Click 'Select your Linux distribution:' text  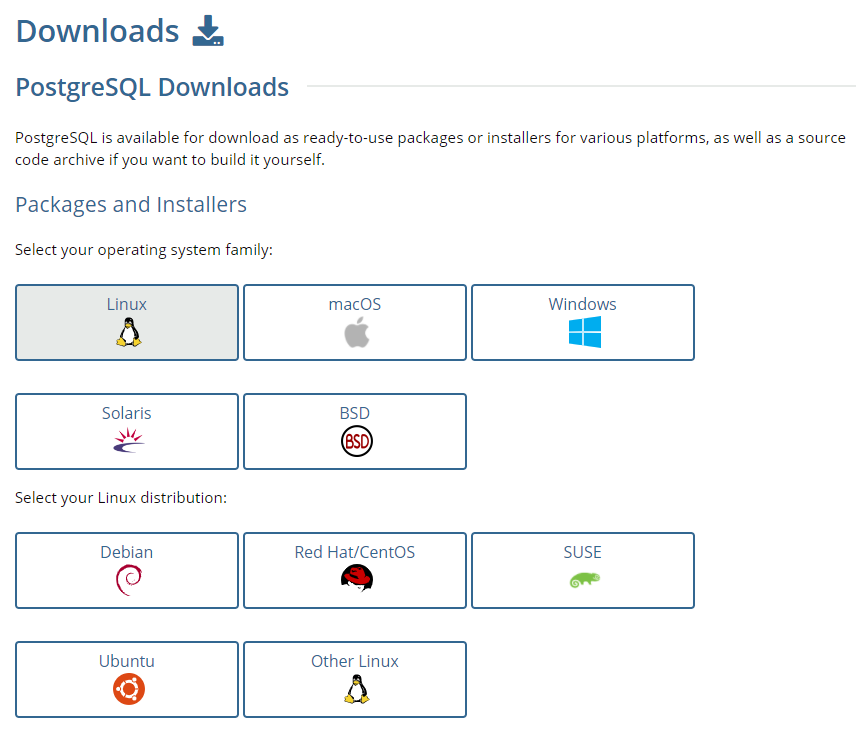click(121, 498)
